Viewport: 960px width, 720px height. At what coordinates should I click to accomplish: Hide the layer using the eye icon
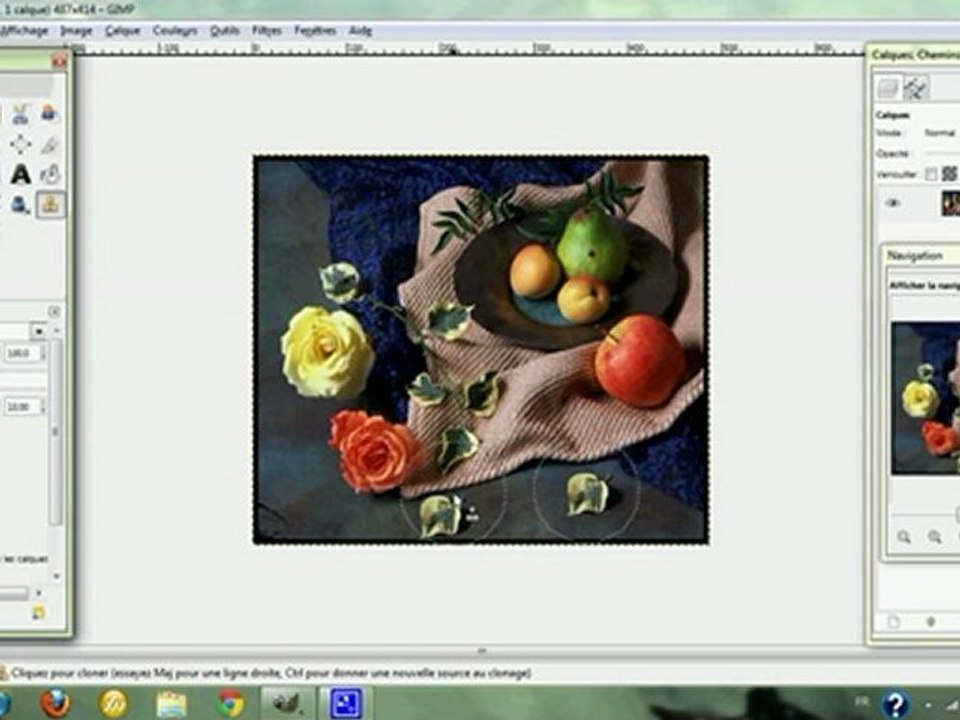(893, 203)
